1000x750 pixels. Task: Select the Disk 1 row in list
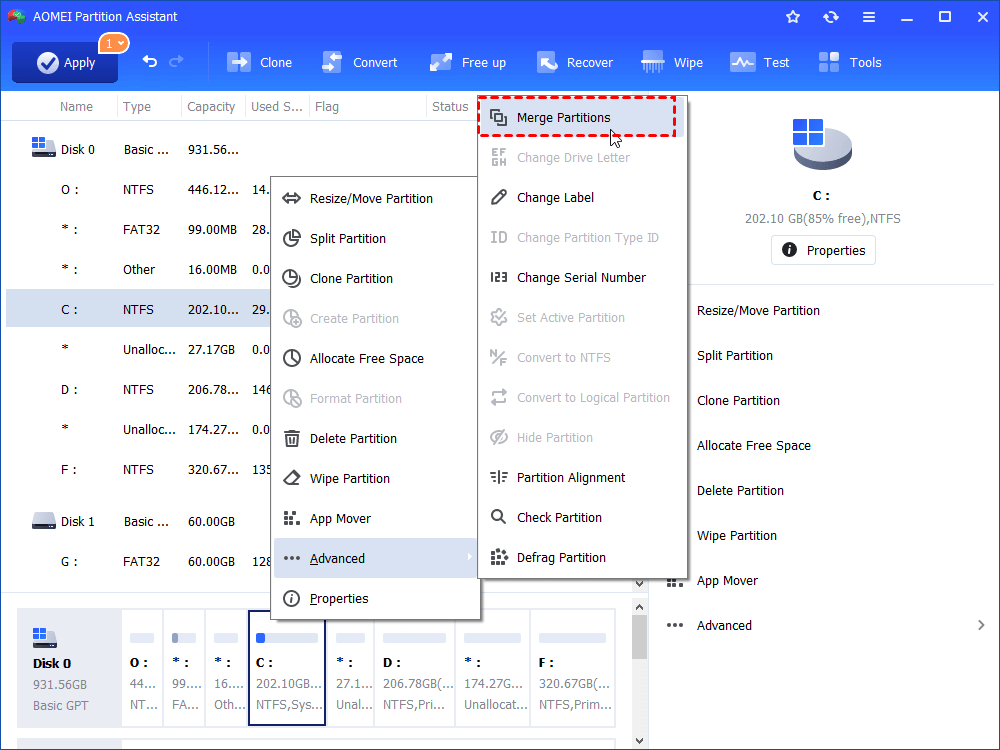click(x=138, y=522)
